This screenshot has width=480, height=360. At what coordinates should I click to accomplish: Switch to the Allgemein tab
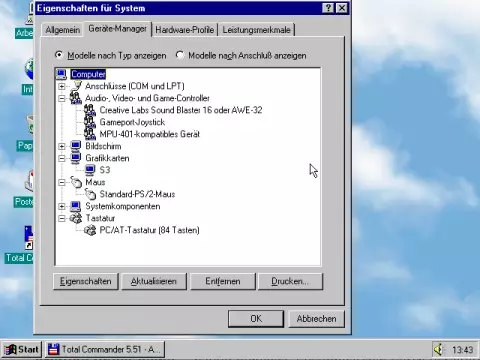coord(62,30)
